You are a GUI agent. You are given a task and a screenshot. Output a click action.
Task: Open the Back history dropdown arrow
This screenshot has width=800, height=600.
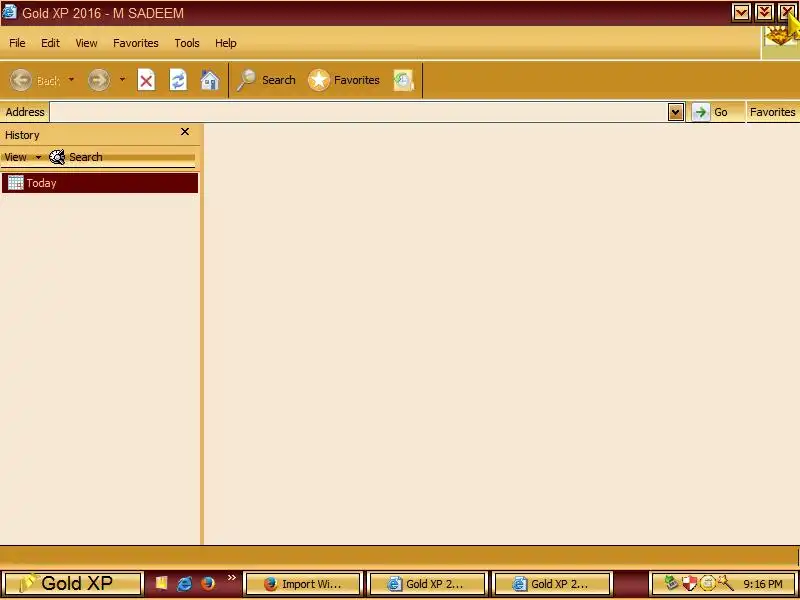tap(71, 80)
